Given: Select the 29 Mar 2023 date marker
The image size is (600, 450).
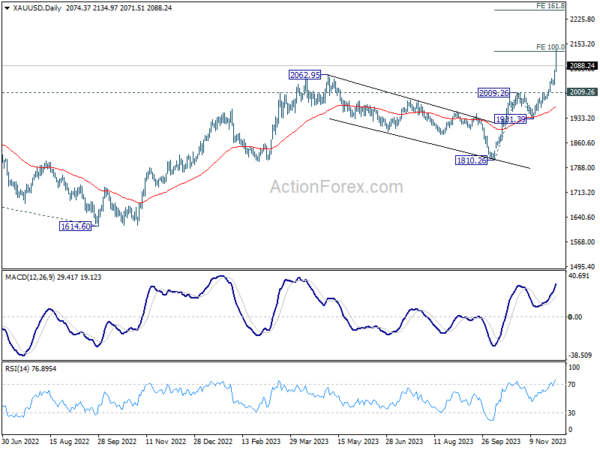Looking at the screenshot, I should coord(309,441).
